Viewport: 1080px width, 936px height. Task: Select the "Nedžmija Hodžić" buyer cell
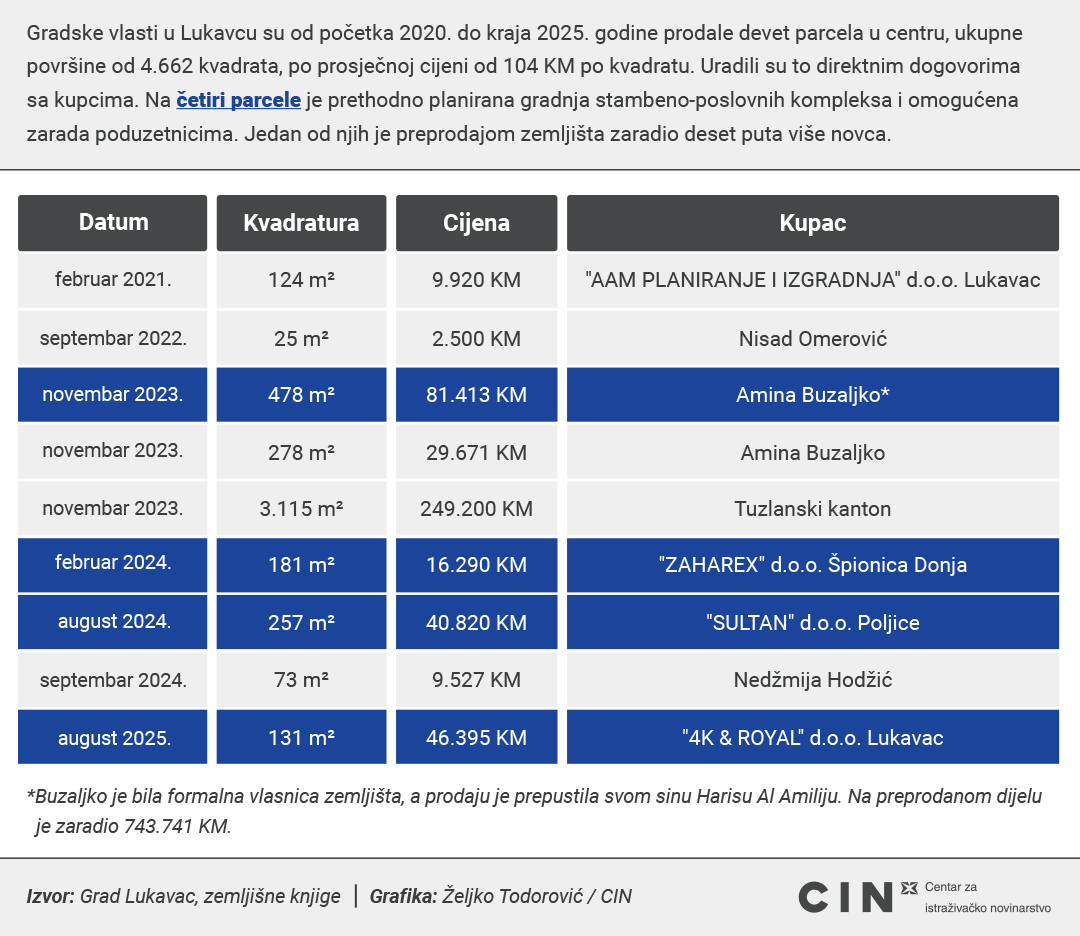tap(812, 681)
